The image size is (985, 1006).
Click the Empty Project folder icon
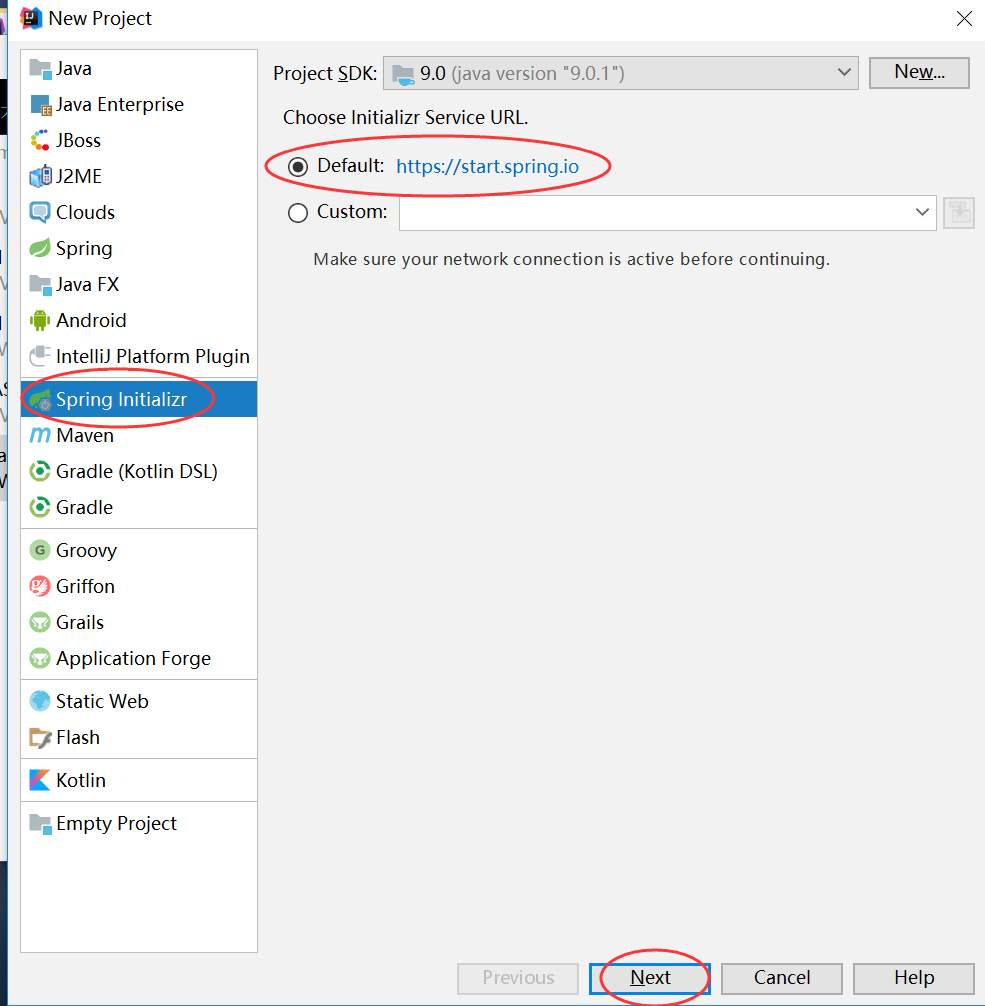click(40, 824)
